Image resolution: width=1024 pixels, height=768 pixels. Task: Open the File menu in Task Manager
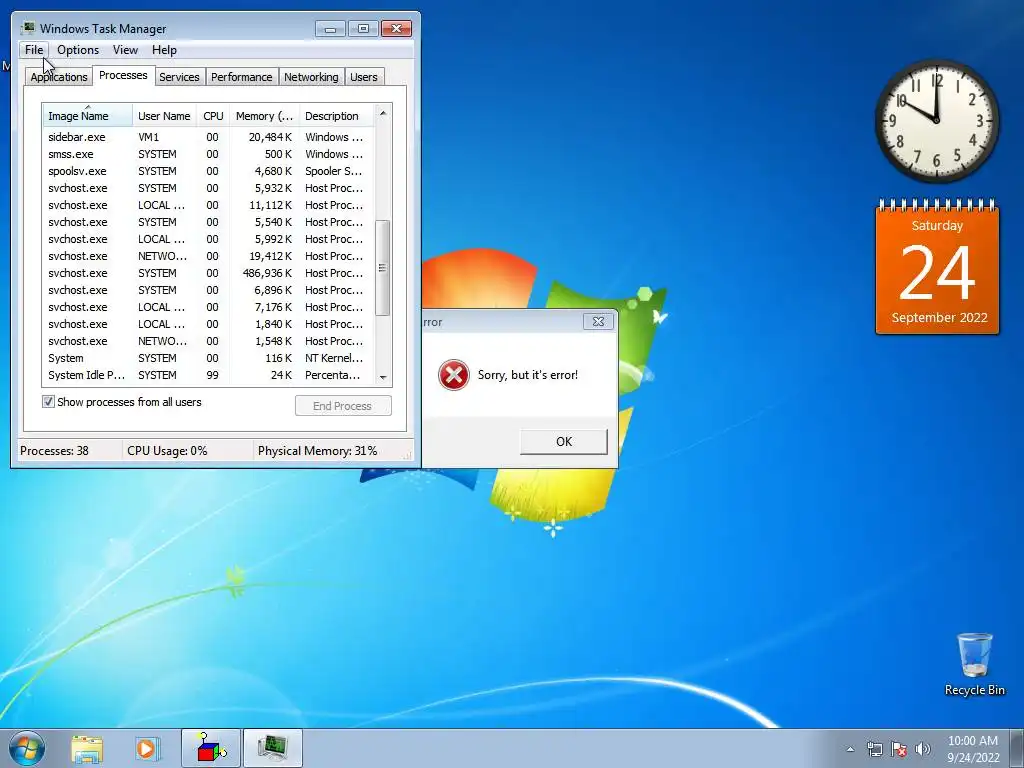click(x=34, y=50)
